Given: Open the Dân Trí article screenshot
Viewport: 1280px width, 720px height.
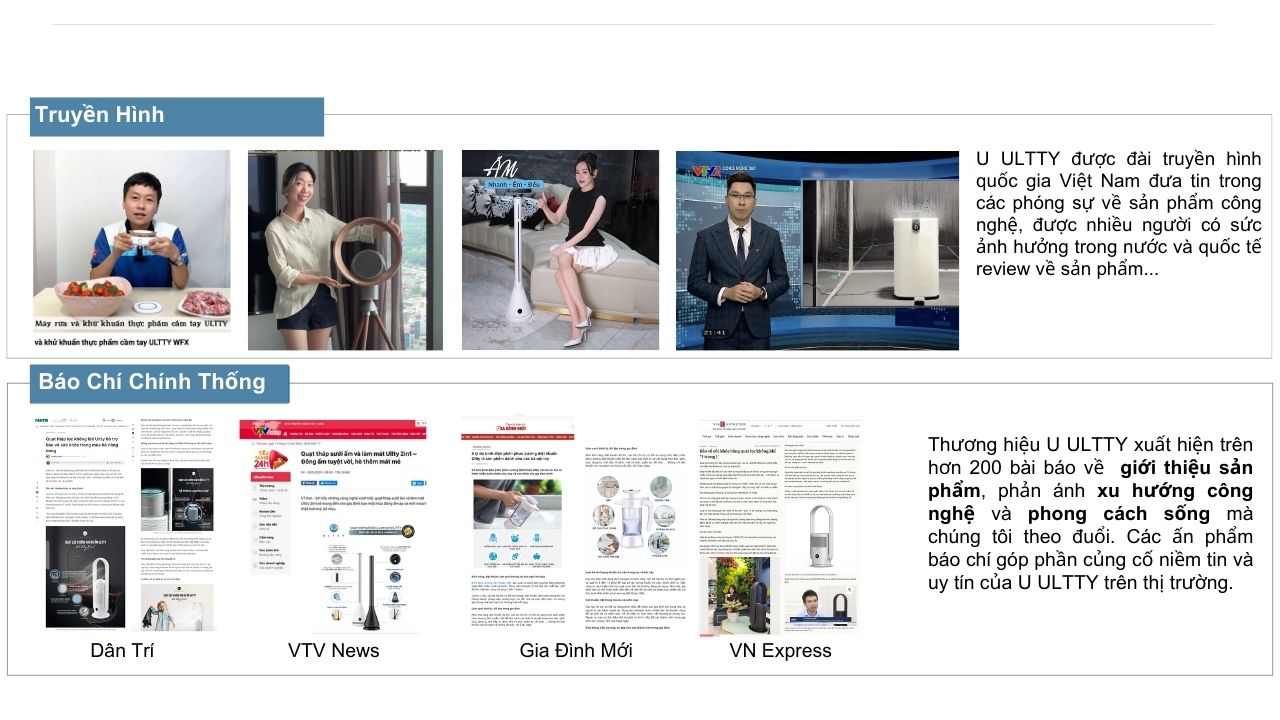Looking at the screenshot, I should [130, 525].
